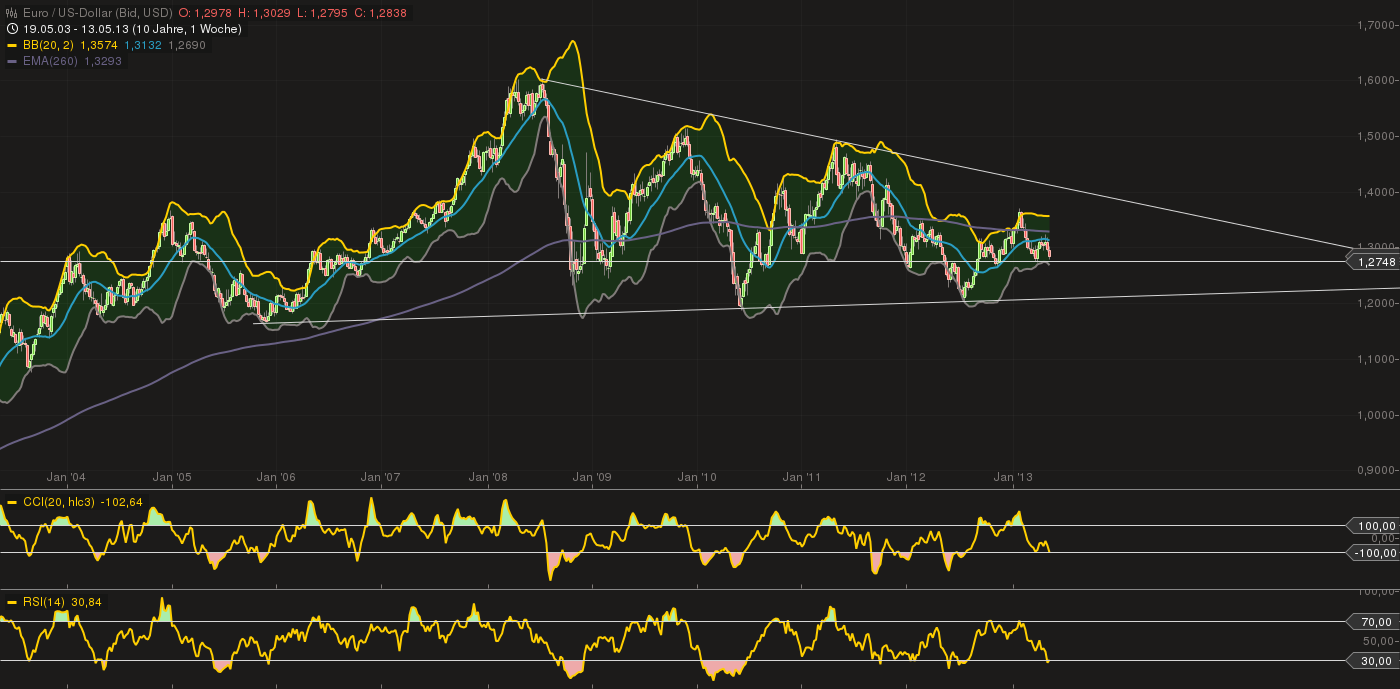Click the 1,7000 price axis label
Image resolution: width=1400 pixels, height=689 pixels.
(1377, 24)
